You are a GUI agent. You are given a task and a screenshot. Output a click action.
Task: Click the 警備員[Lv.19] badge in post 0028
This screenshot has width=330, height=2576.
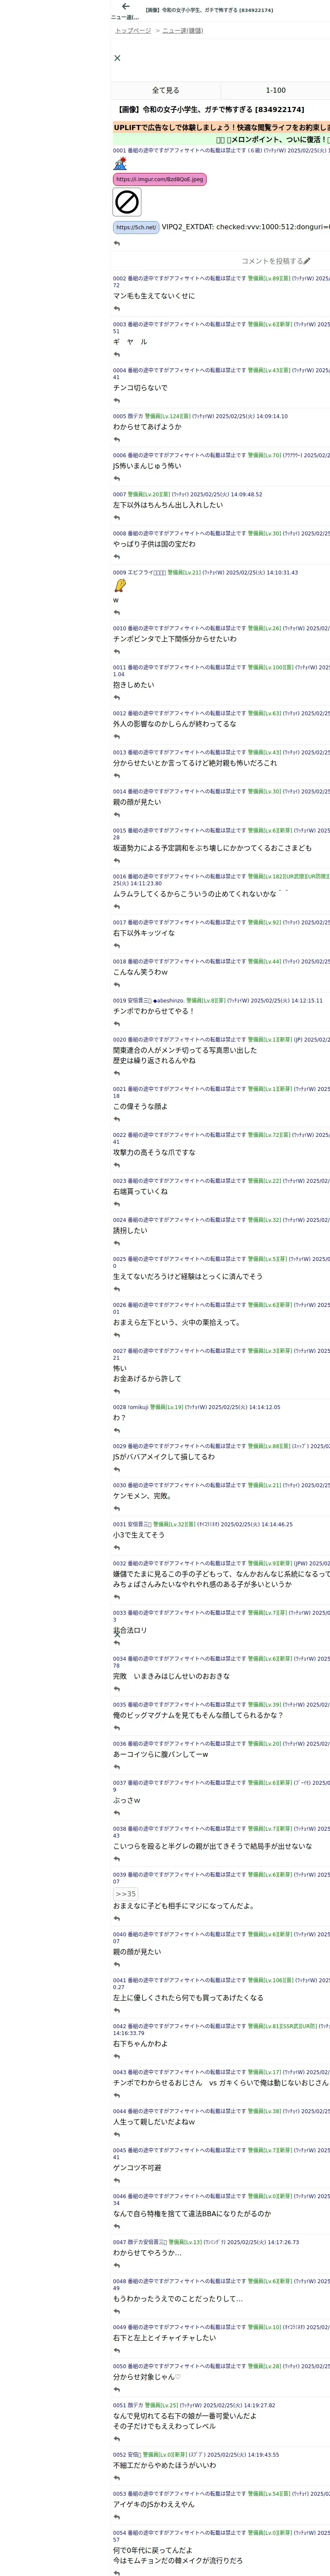click(x=167, y=1407)
